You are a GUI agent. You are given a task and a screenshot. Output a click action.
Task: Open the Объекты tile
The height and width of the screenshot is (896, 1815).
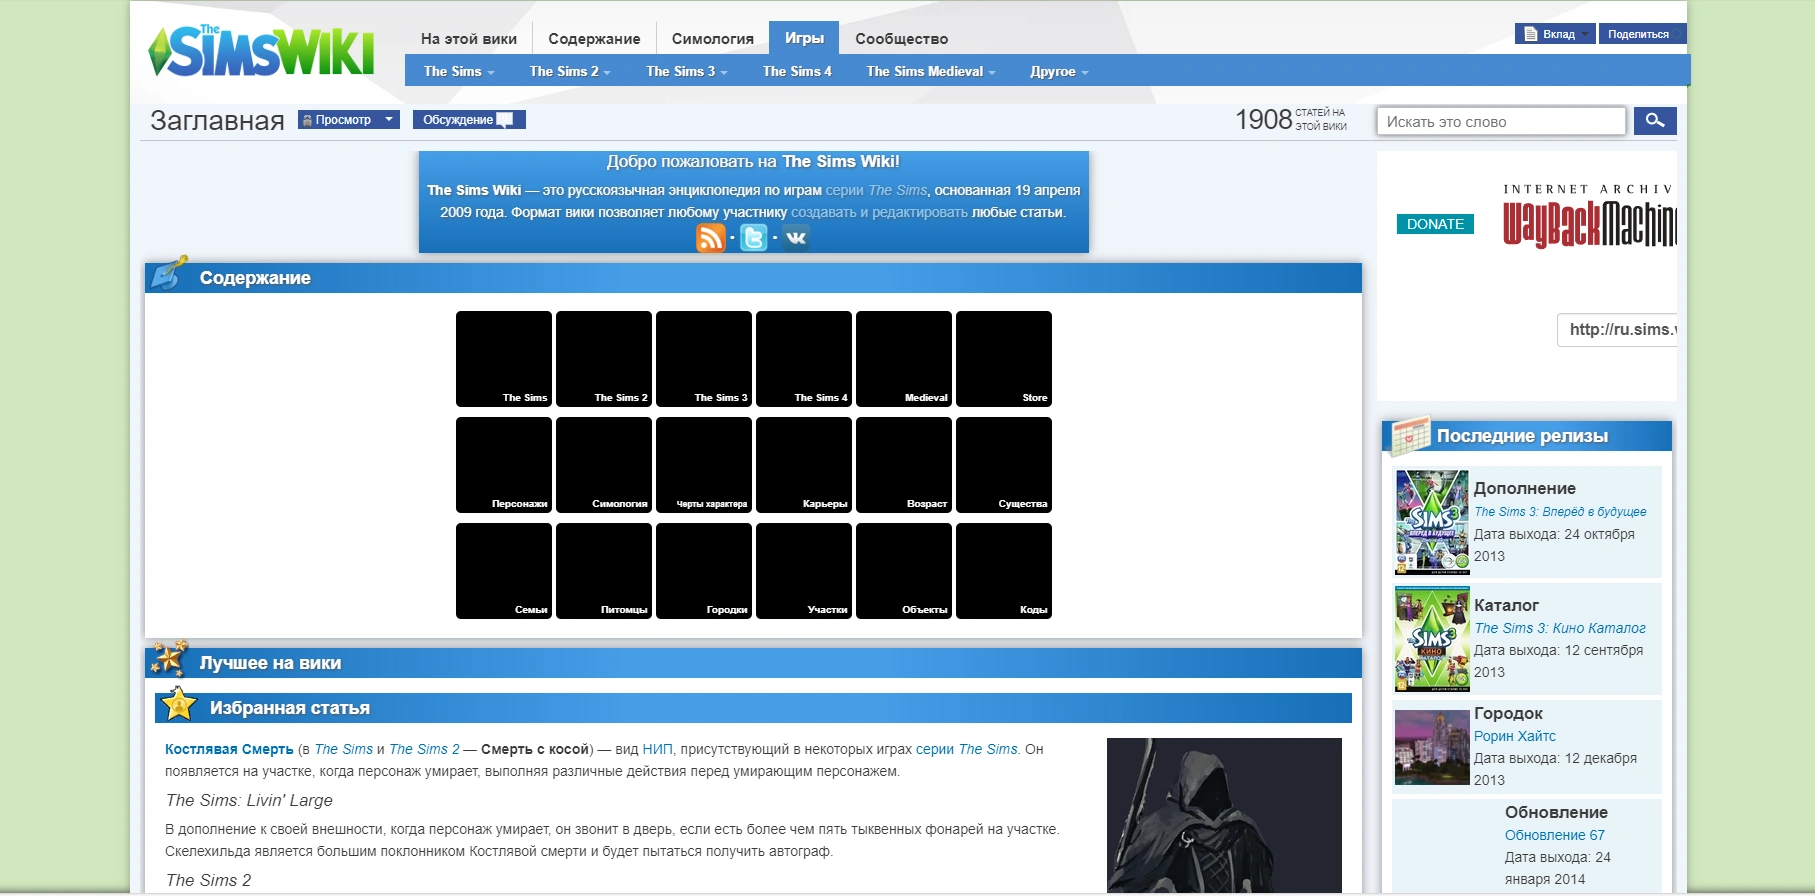click(x=904, y=571)
